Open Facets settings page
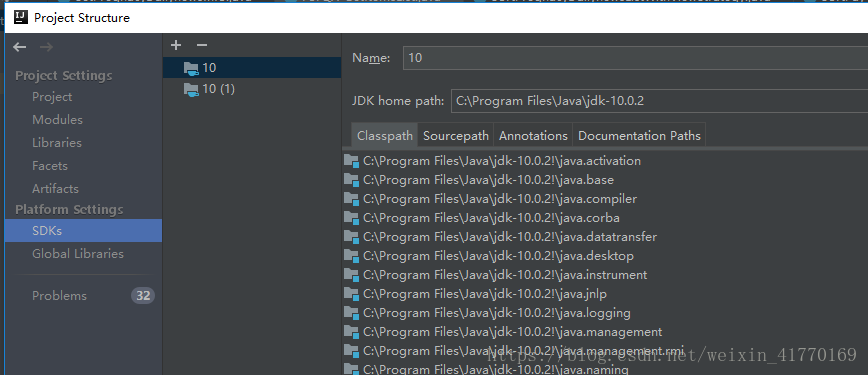This screenshot has height=375, width=868. tap(50, 166)
